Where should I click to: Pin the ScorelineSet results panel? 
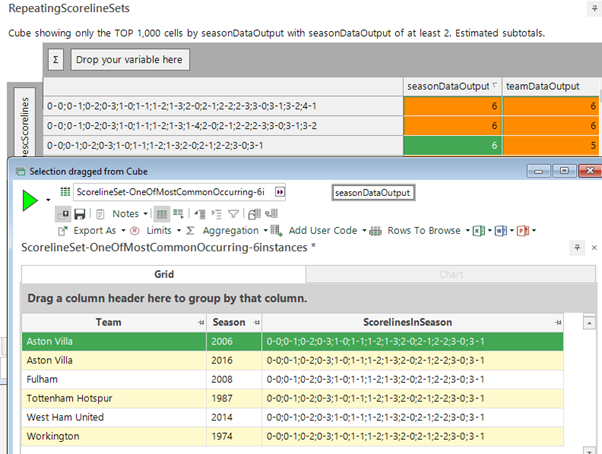point(577,248)
